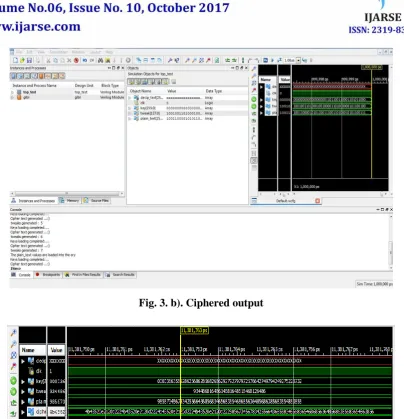Expand decip_text row in Objects panel
This screenshot has width=404, height=419.
pos(130,98)
